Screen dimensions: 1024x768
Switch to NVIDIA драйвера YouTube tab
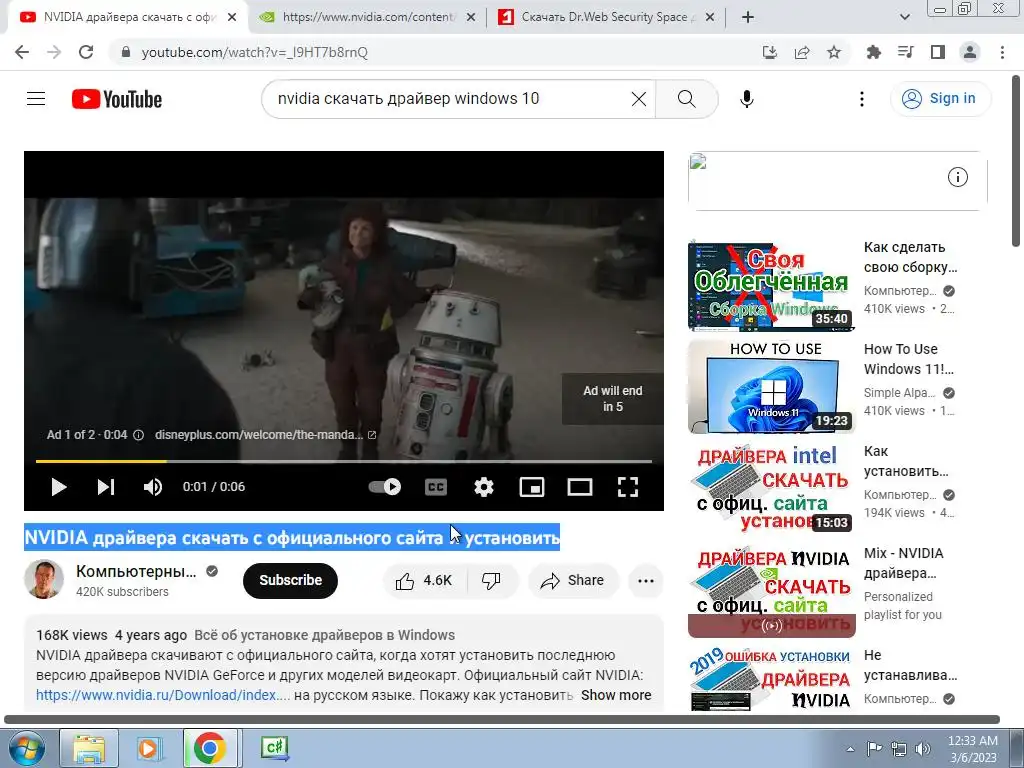129,17
